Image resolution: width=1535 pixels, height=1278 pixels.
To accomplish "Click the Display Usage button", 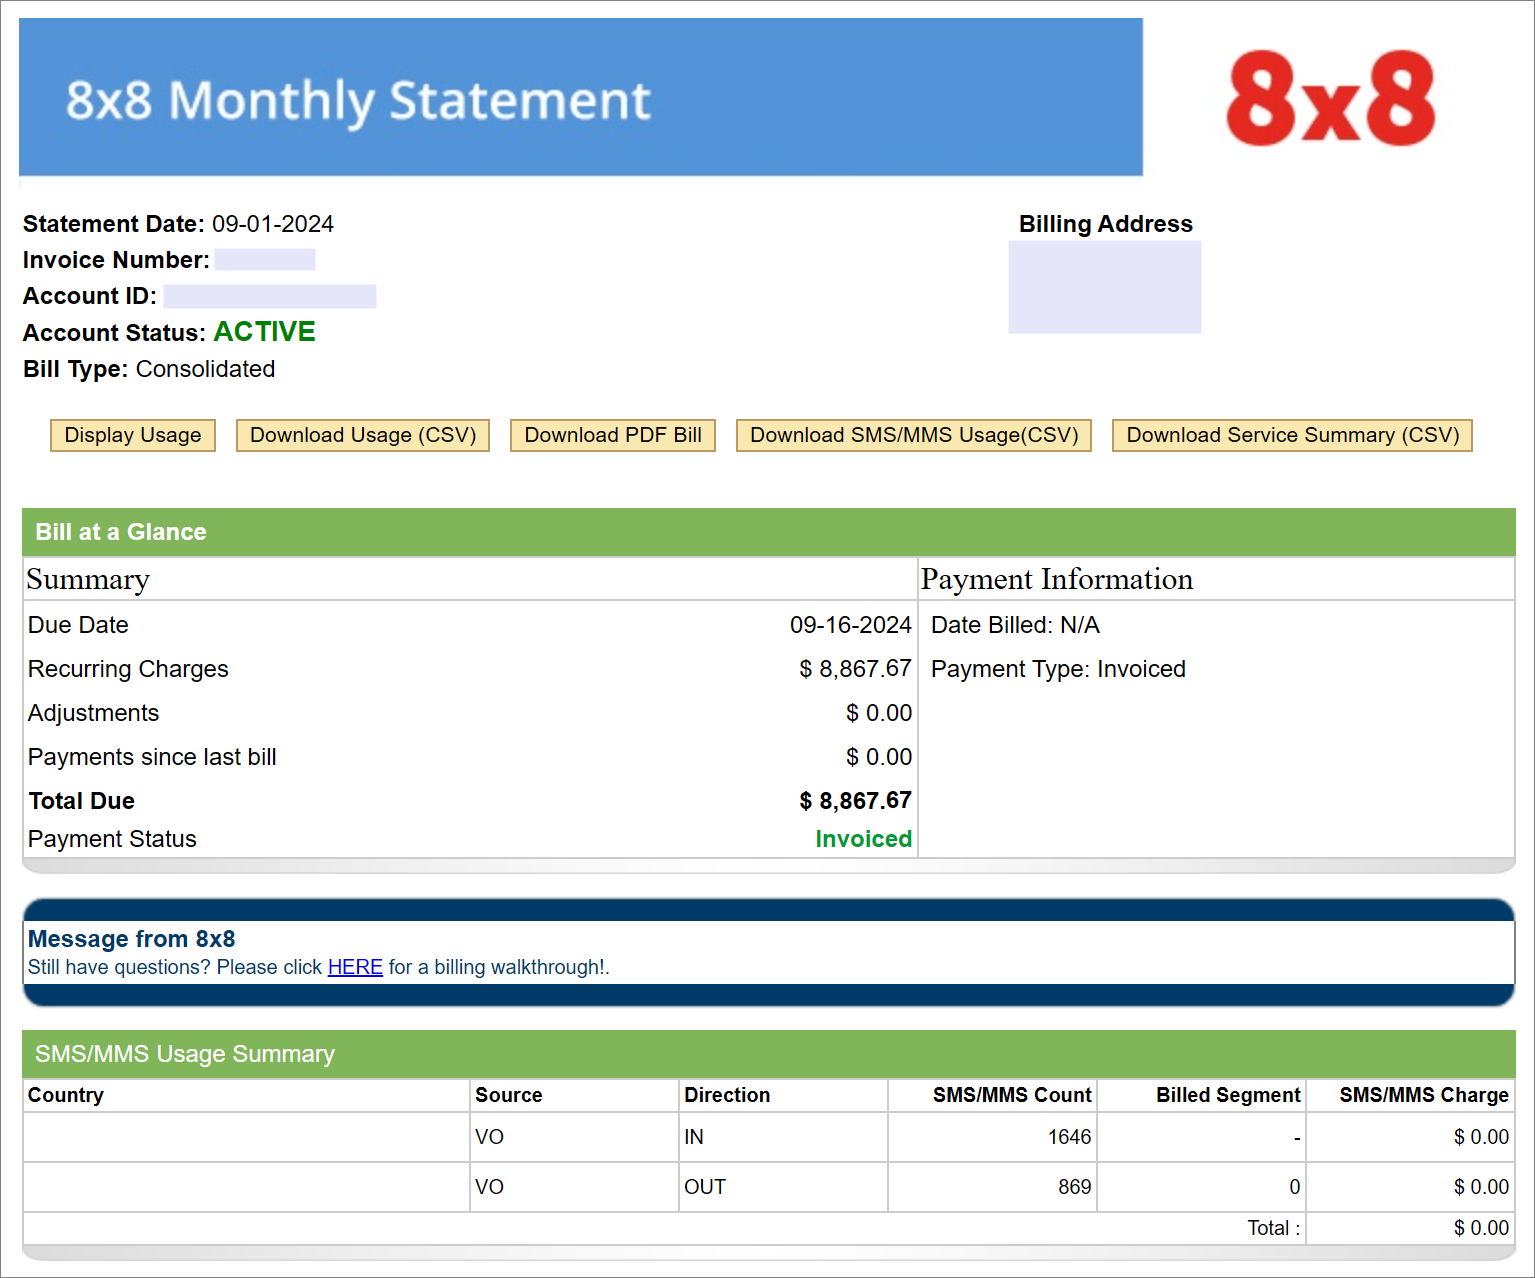I will pos(133,435).
